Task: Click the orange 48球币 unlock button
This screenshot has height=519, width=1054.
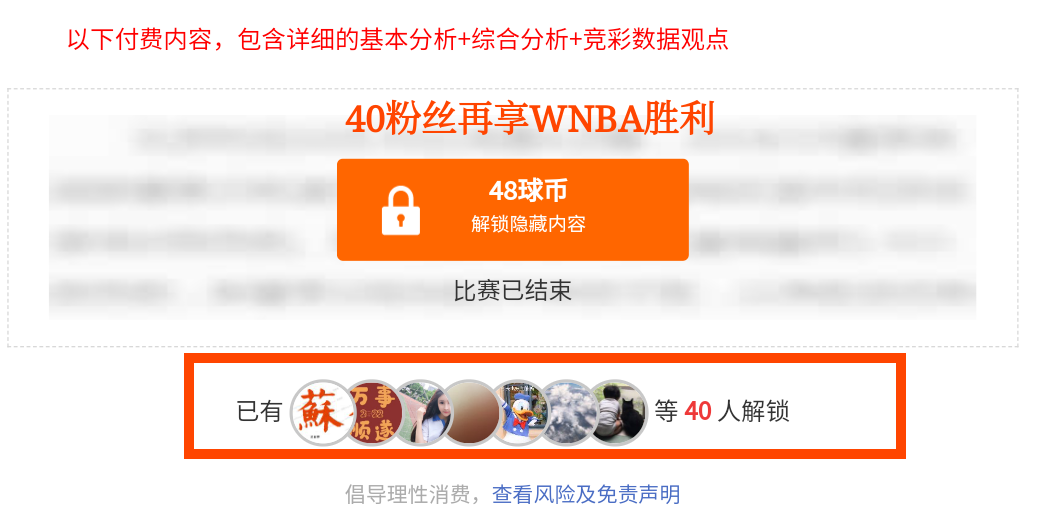Action: click(513, 210)
